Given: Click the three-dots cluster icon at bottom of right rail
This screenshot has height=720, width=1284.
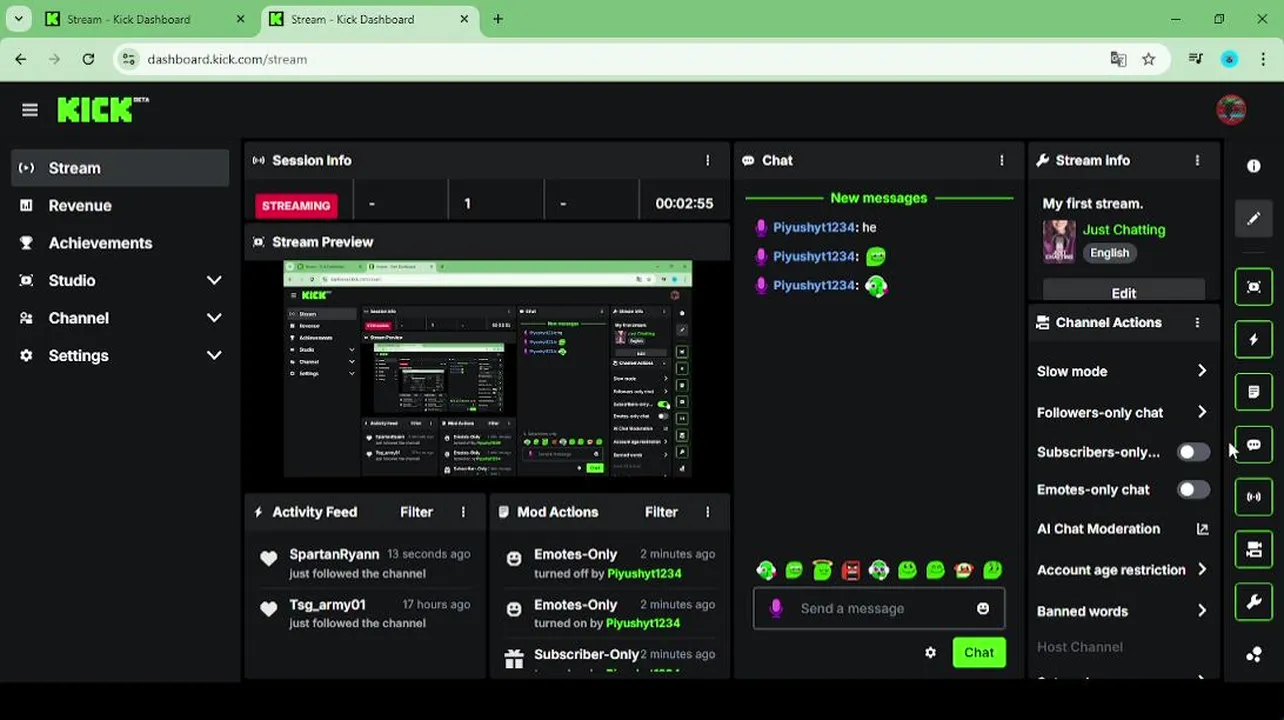Looking at the screenshot, I should tap(1254, 654).
